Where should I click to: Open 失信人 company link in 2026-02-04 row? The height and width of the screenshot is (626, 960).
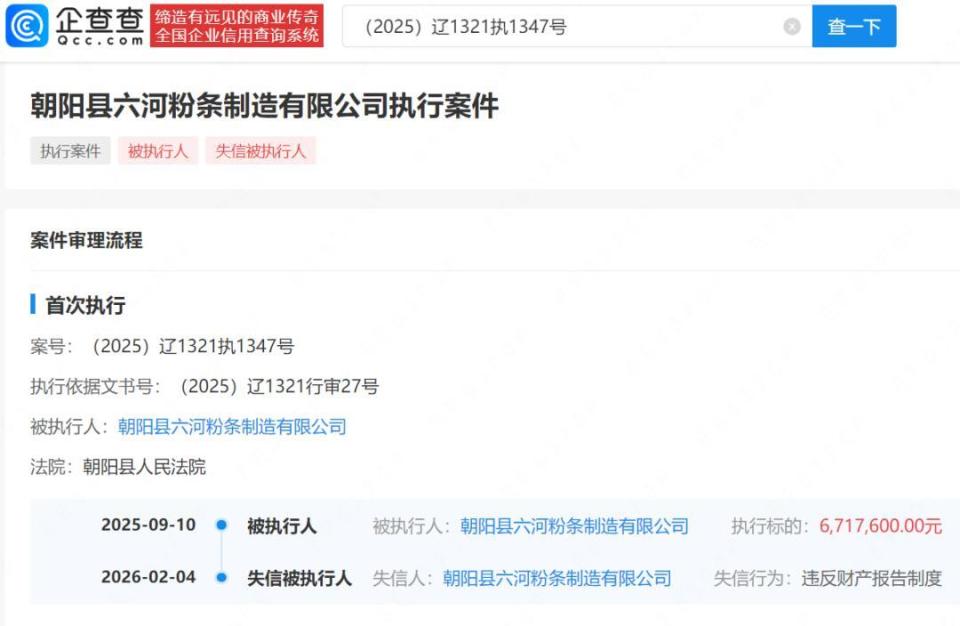point(556,577)
